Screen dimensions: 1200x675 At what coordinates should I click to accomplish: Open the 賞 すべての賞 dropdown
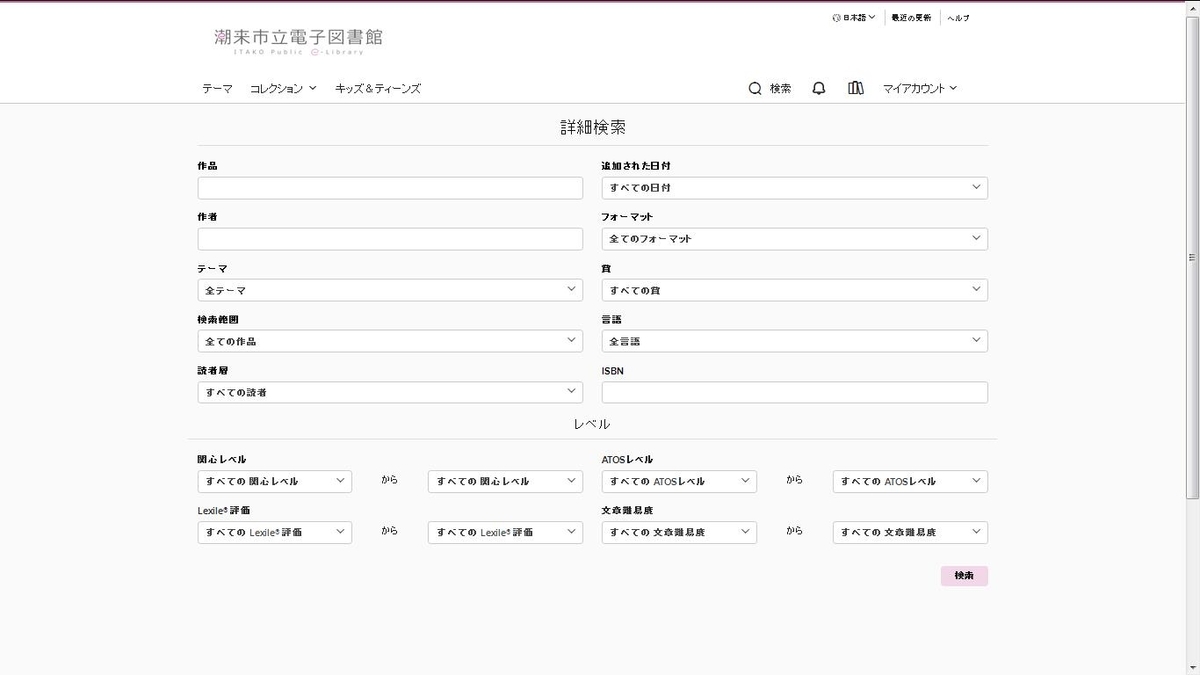[x=795, y=290]
